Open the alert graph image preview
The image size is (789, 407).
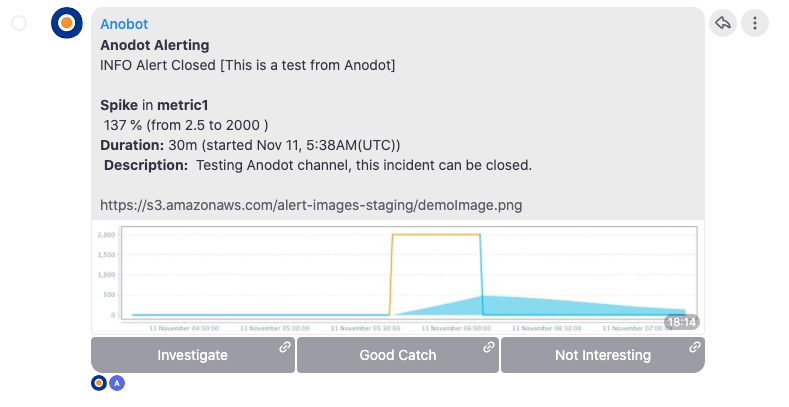pyautogui.click(x=398, y=277)
